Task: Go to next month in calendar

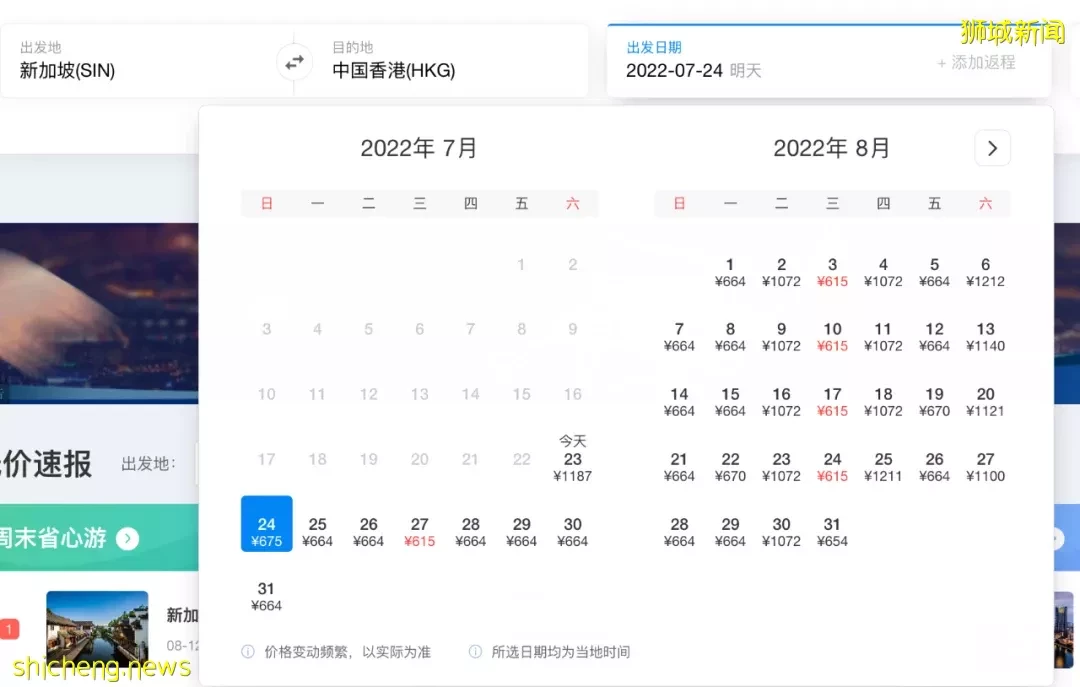Action: (993, 148)
